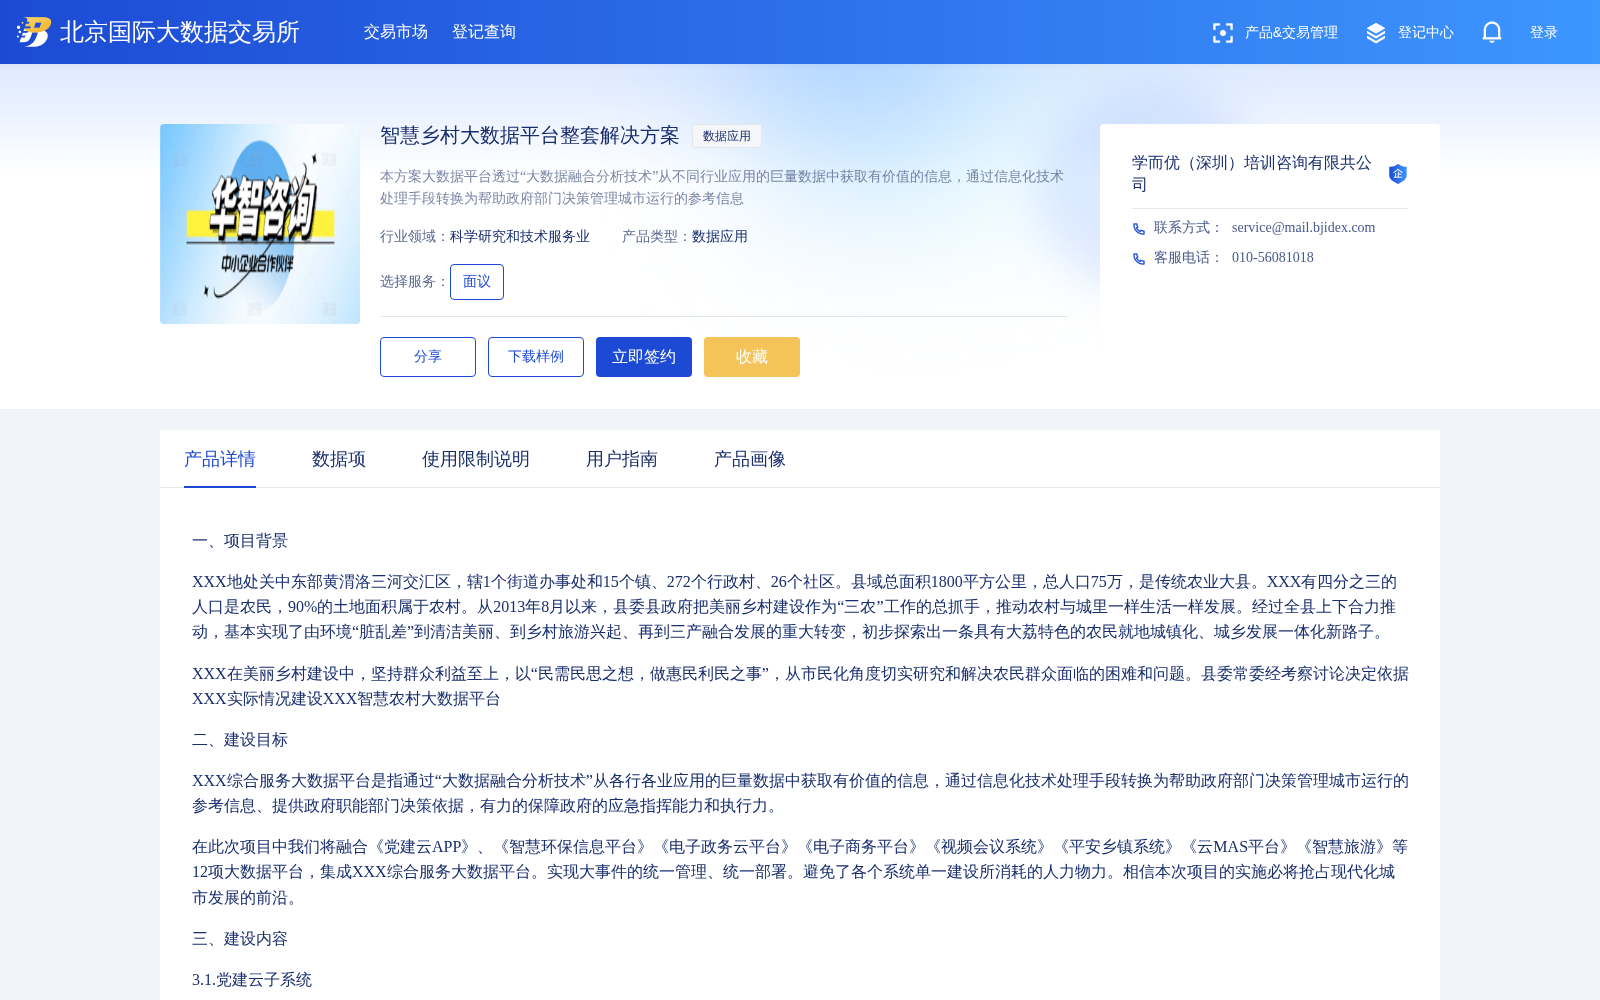Click the email service@mail.bjidex.com
The image size is (1600, 1000).
click(x=1303, y=228)
